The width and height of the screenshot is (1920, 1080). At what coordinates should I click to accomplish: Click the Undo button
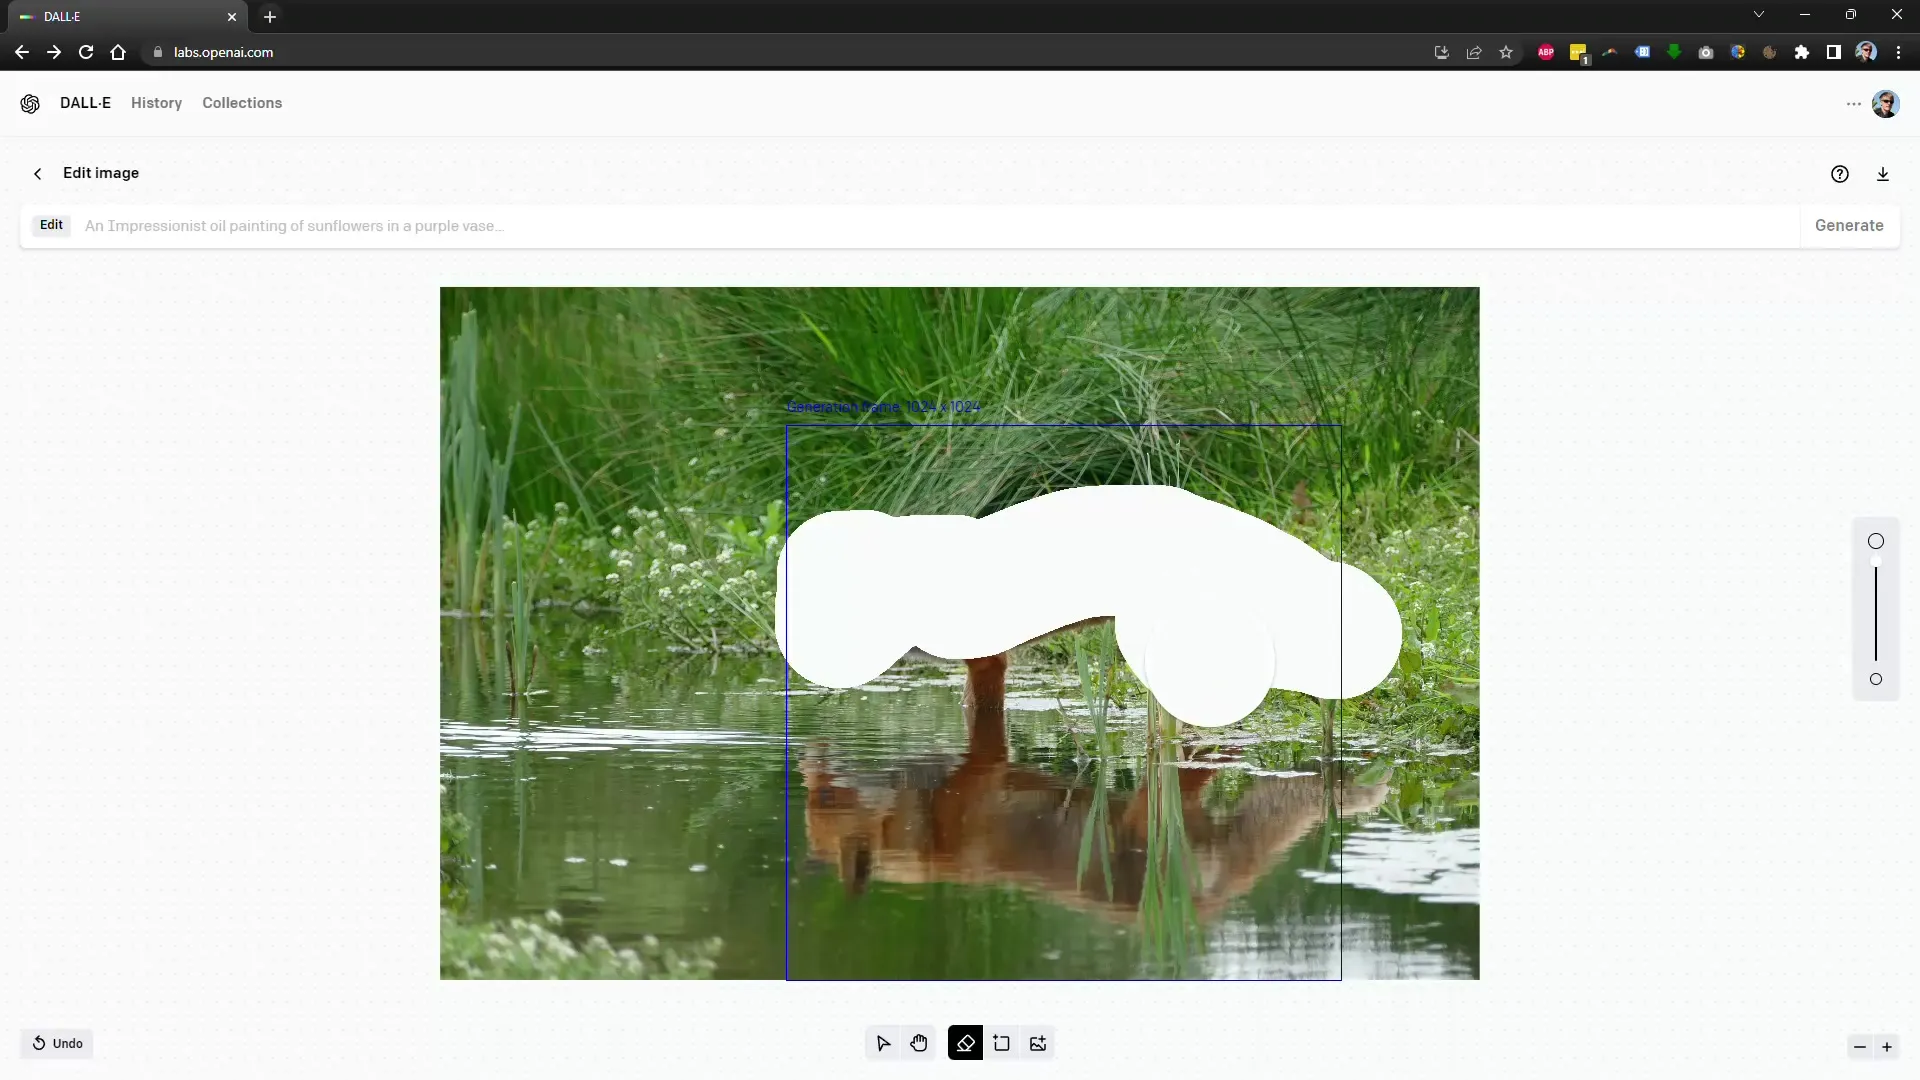[57, 1042]
